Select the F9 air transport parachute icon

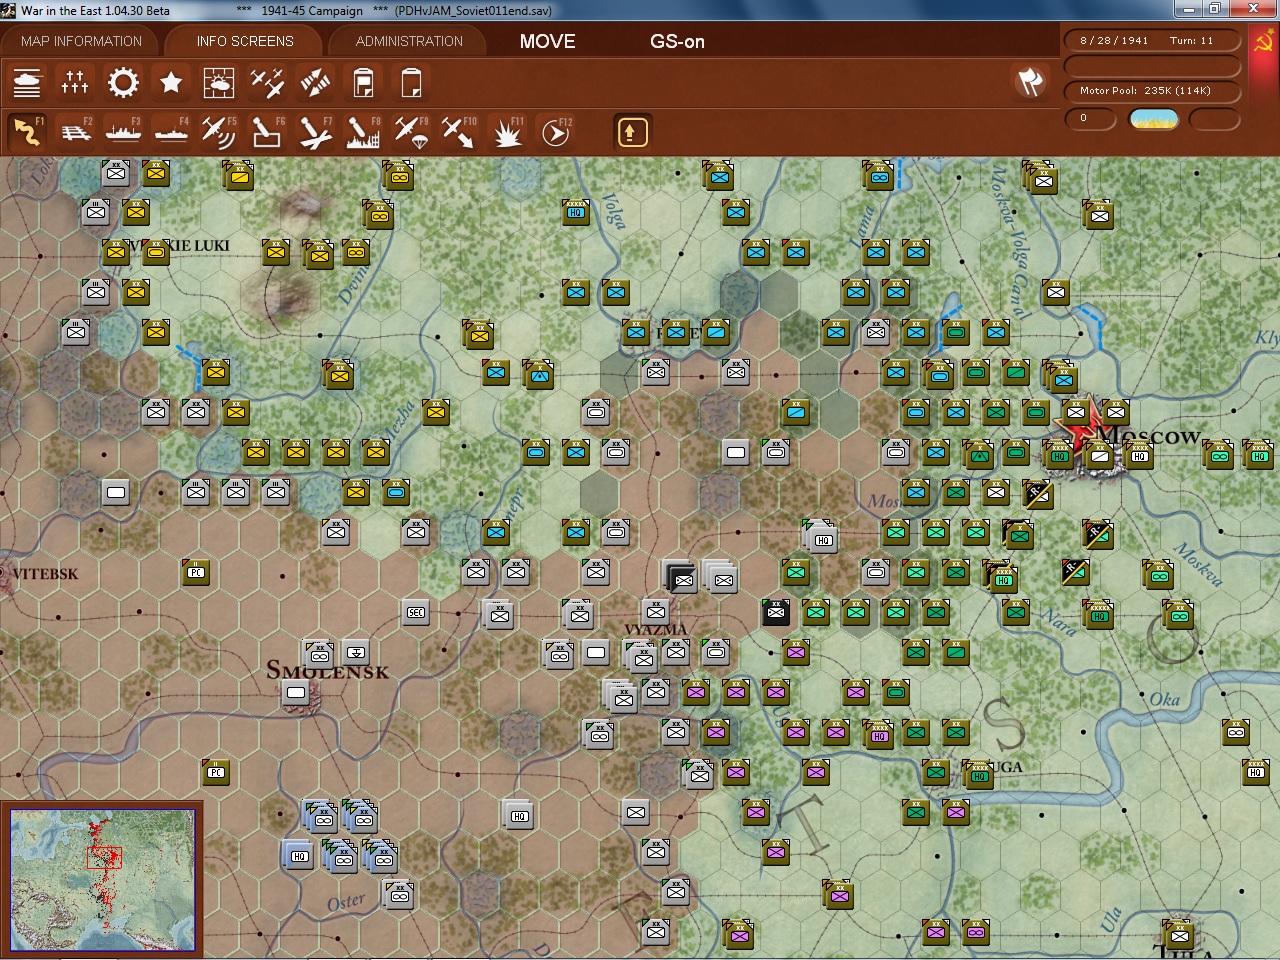pos(411,132)
